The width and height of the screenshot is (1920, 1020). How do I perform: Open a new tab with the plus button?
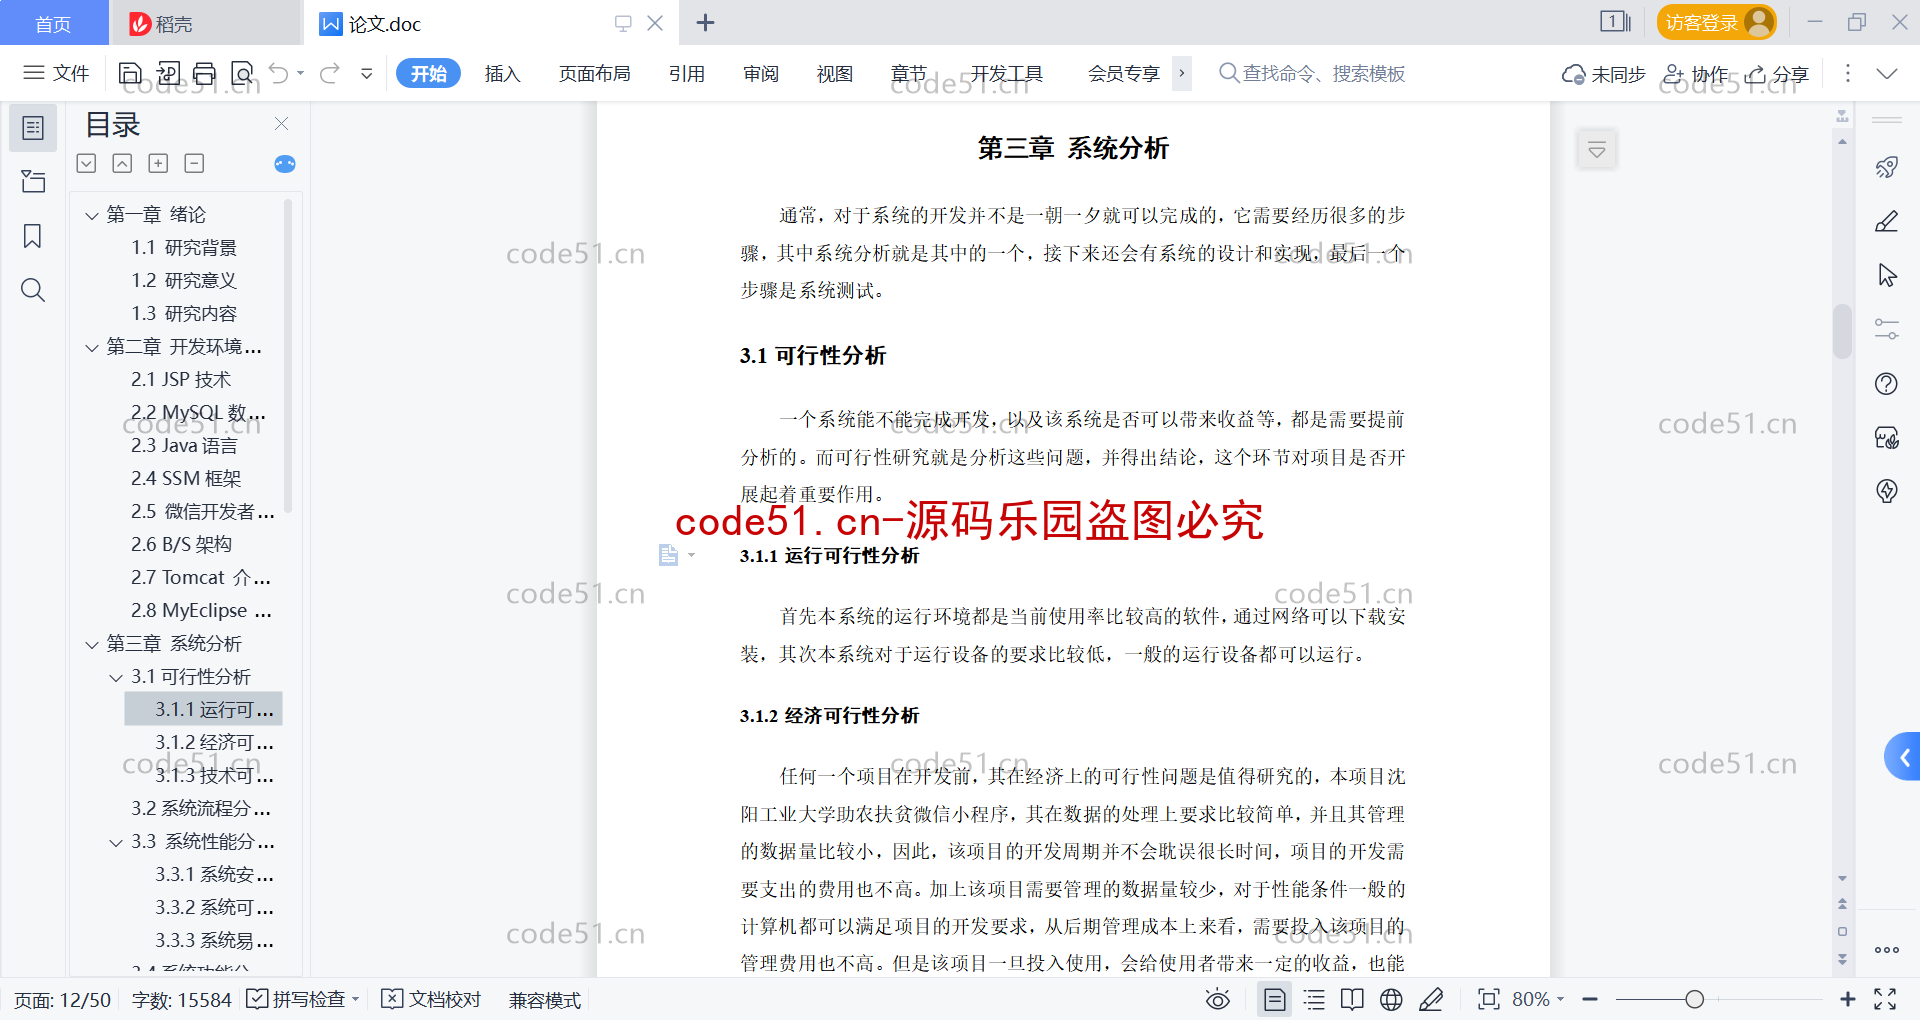point(705,22)
